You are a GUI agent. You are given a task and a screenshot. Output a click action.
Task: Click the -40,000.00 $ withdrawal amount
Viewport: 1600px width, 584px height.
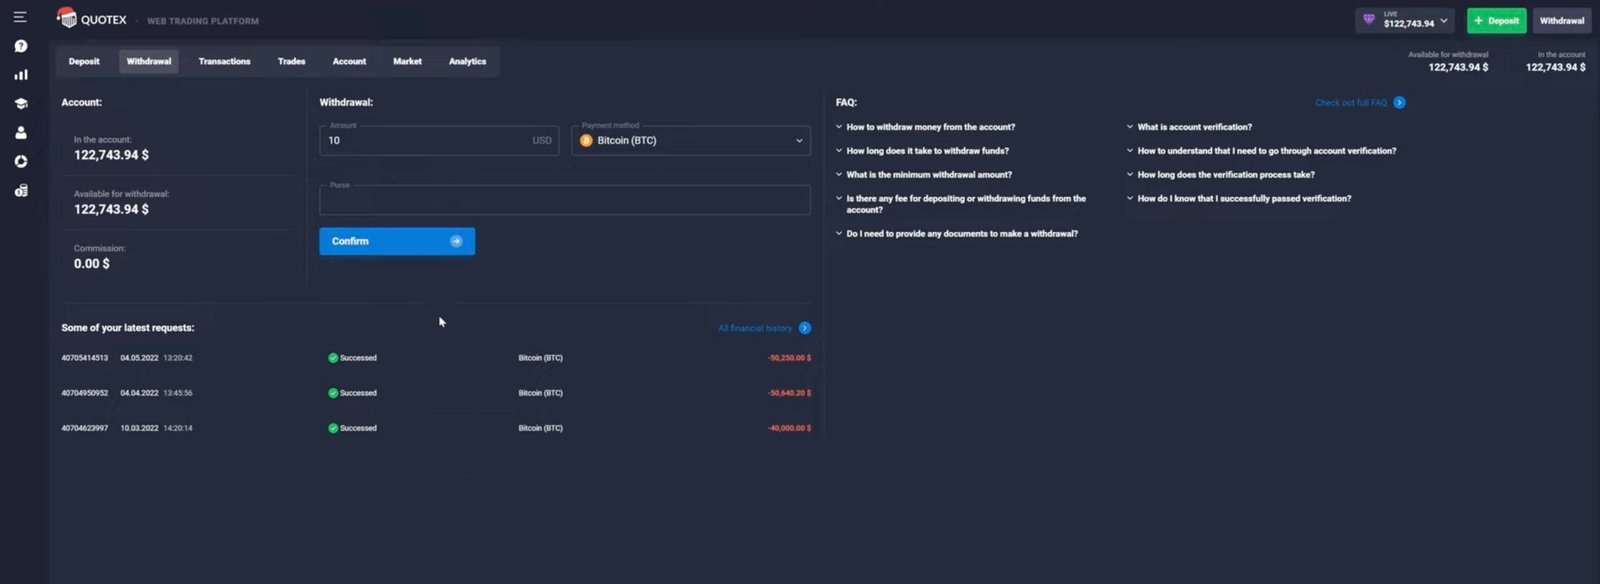point(789,428)
